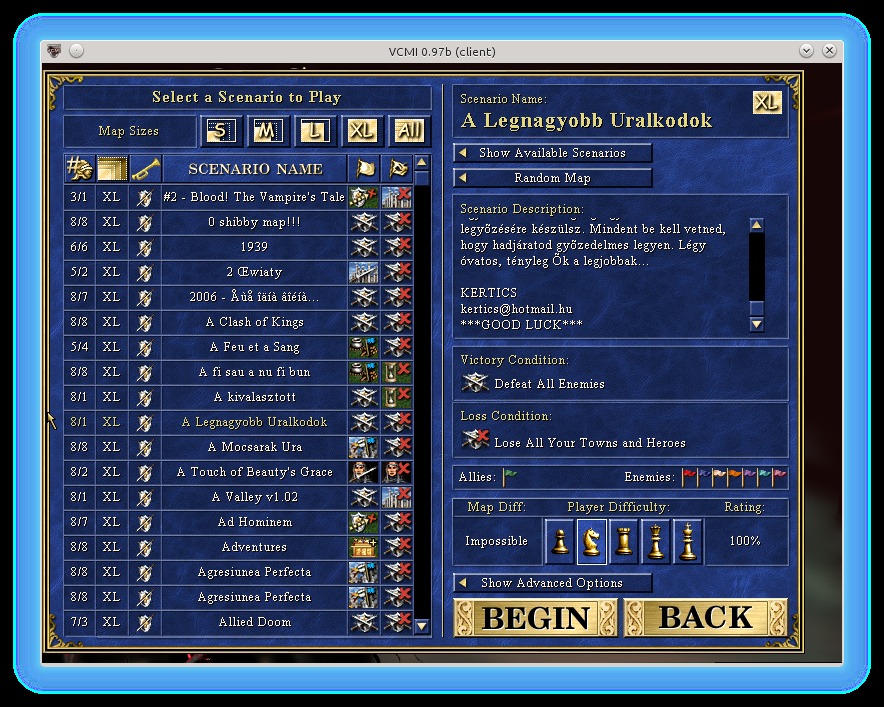Click the XL size badge beside scenario name
Image resolution: width=884 pixels, height=707 pixels.
[x=766, y=103]
